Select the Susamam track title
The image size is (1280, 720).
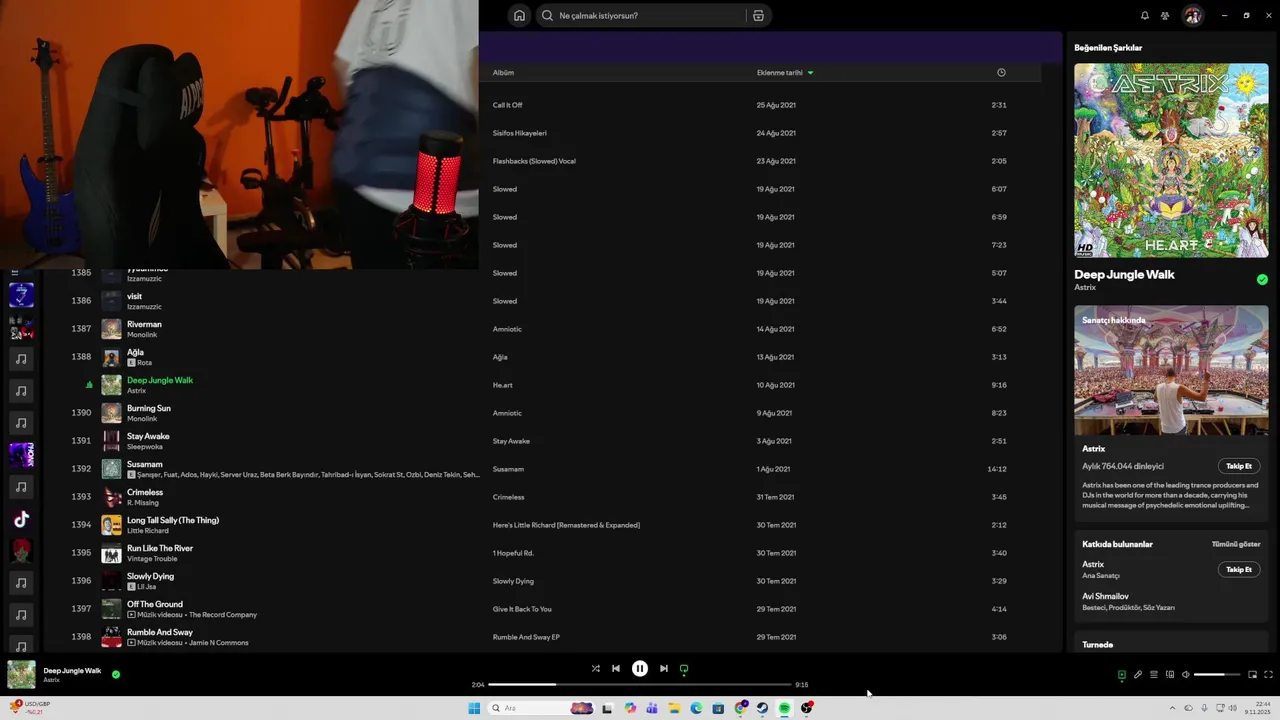145,464
